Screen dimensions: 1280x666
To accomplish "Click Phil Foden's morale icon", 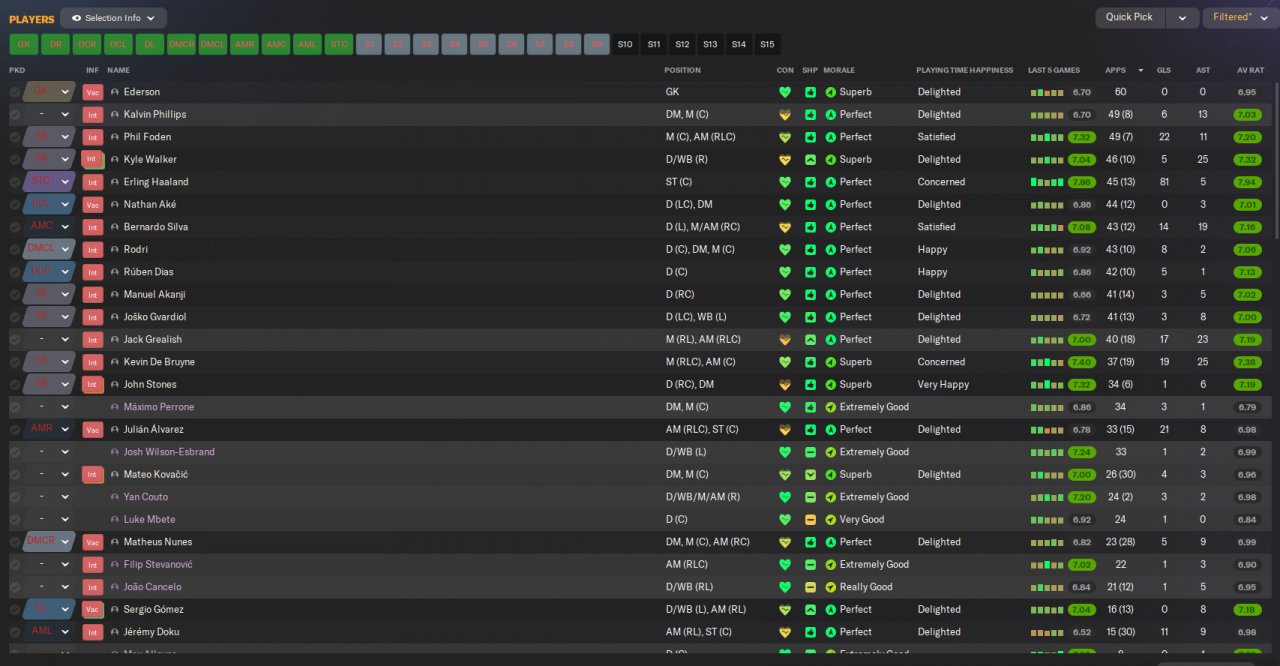I will 831,137.
